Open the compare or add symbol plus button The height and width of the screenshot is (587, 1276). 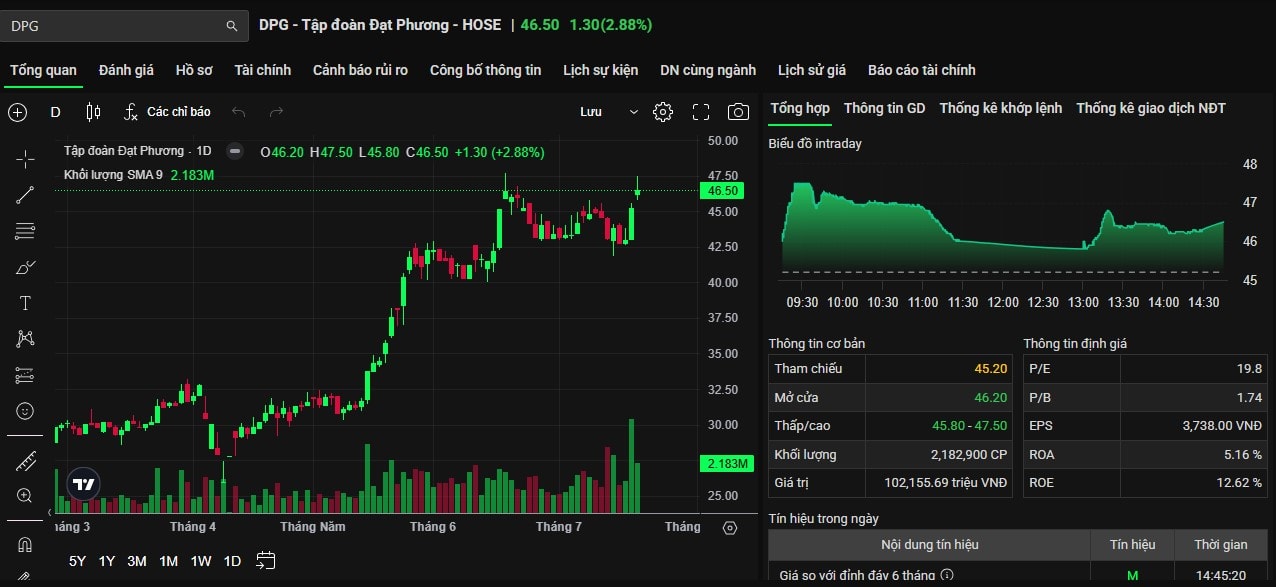click(18, 112)
